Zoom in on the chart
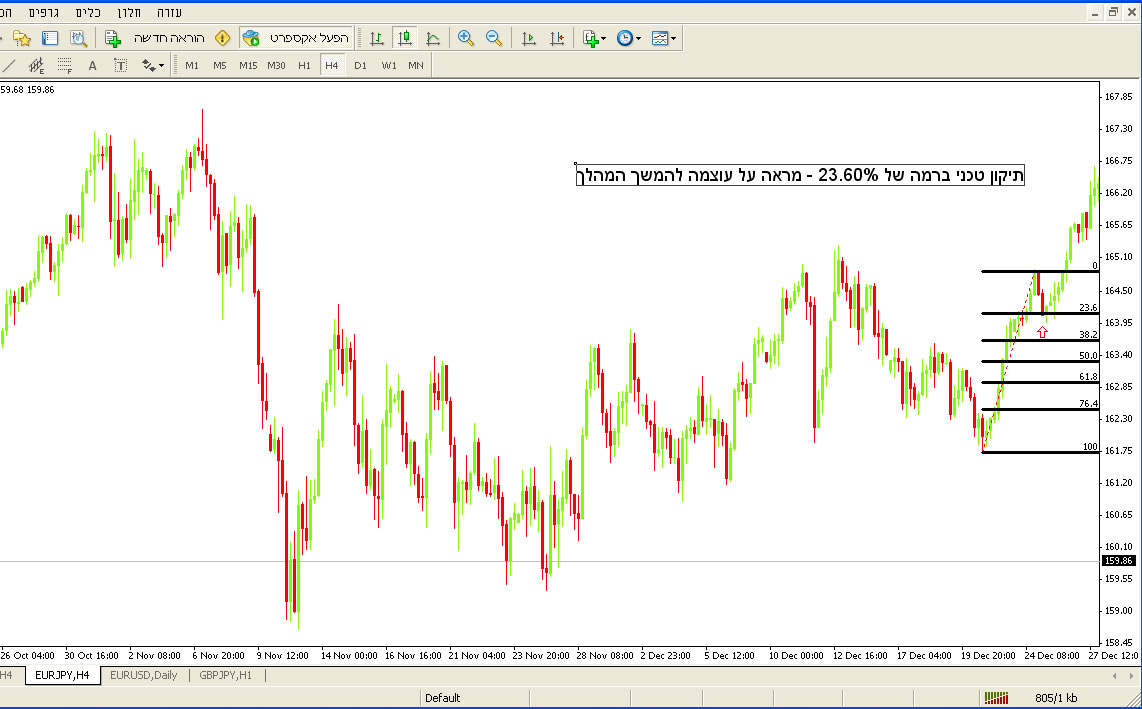Image resolution: width=1142 pixels, height=709 pixels. (x=466, y=38)
